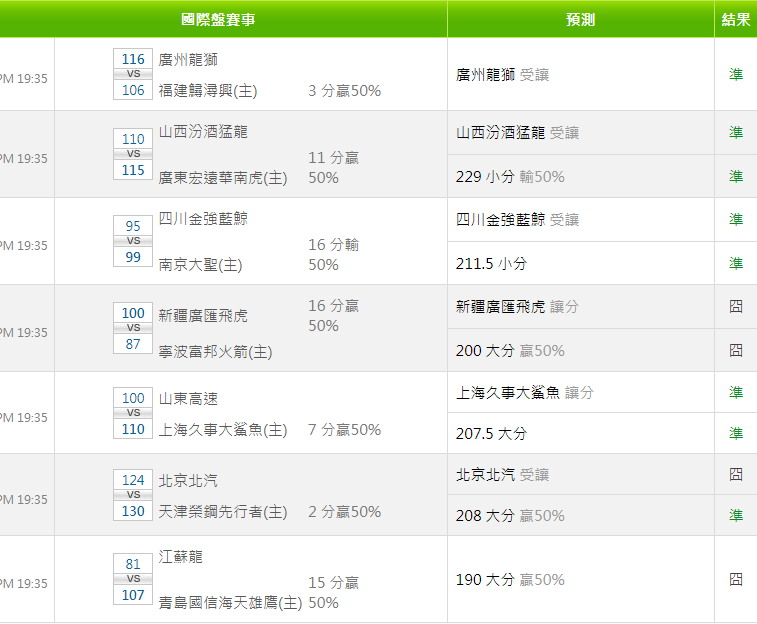Click the 準 result for 廣州龍獅 受讓
Screen dimensions: 757x624
(736, 74)
